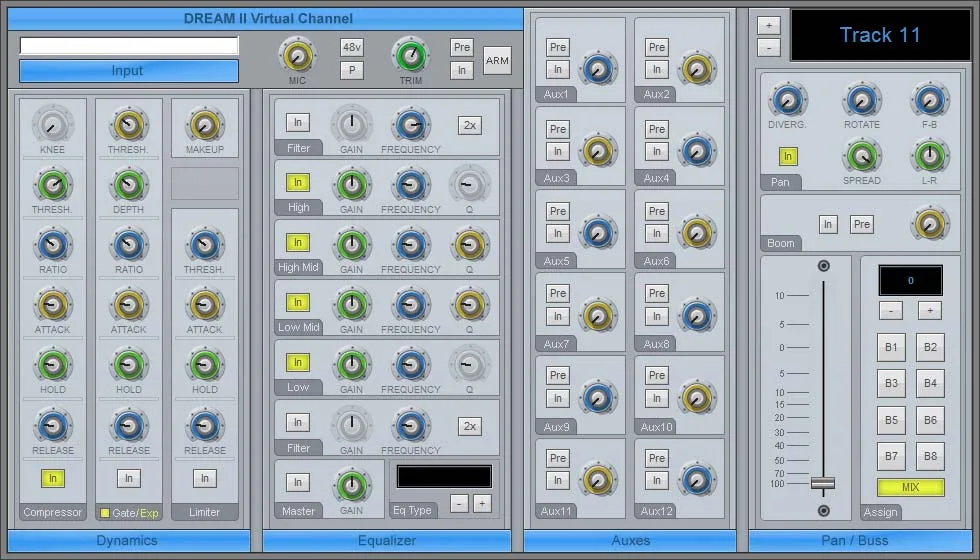This screenshot has width=980, height=560.
Task: Toggle the Pan In switch
Action: (x=788, y=156)
